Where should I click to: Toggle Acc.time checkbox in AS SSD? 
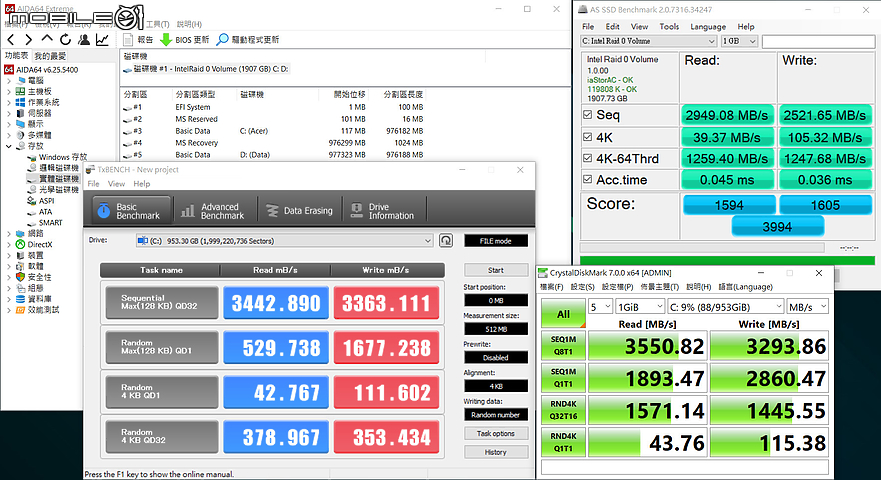(588, 180)
